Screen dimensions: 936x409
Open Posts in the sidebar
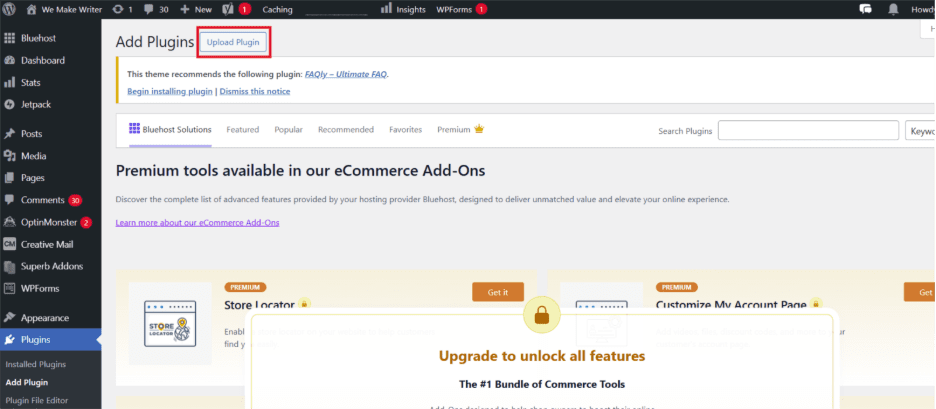pyautogui.click(x=51, y=134)
